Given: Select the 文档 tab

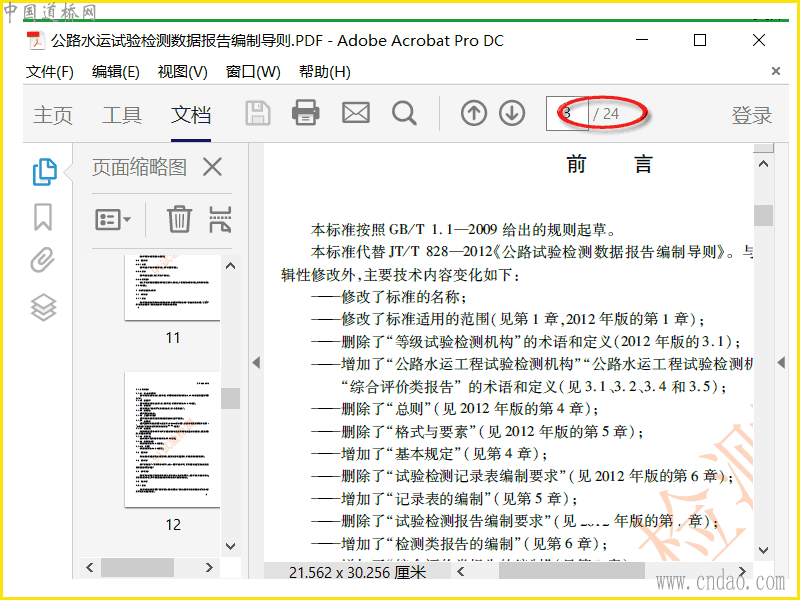Looking at the screenshot, I should 191,115.
